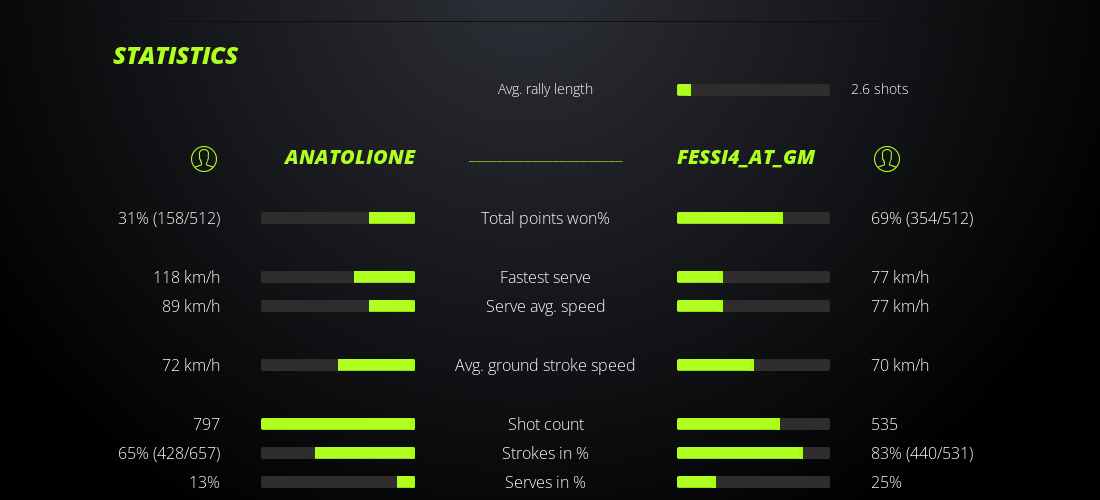Image resolution: width=1100 pixels, height=500 pixels.
Task: Click ANATOLIONE's Total points won bar
Action: pyautogui.click(x=338, y=218)
